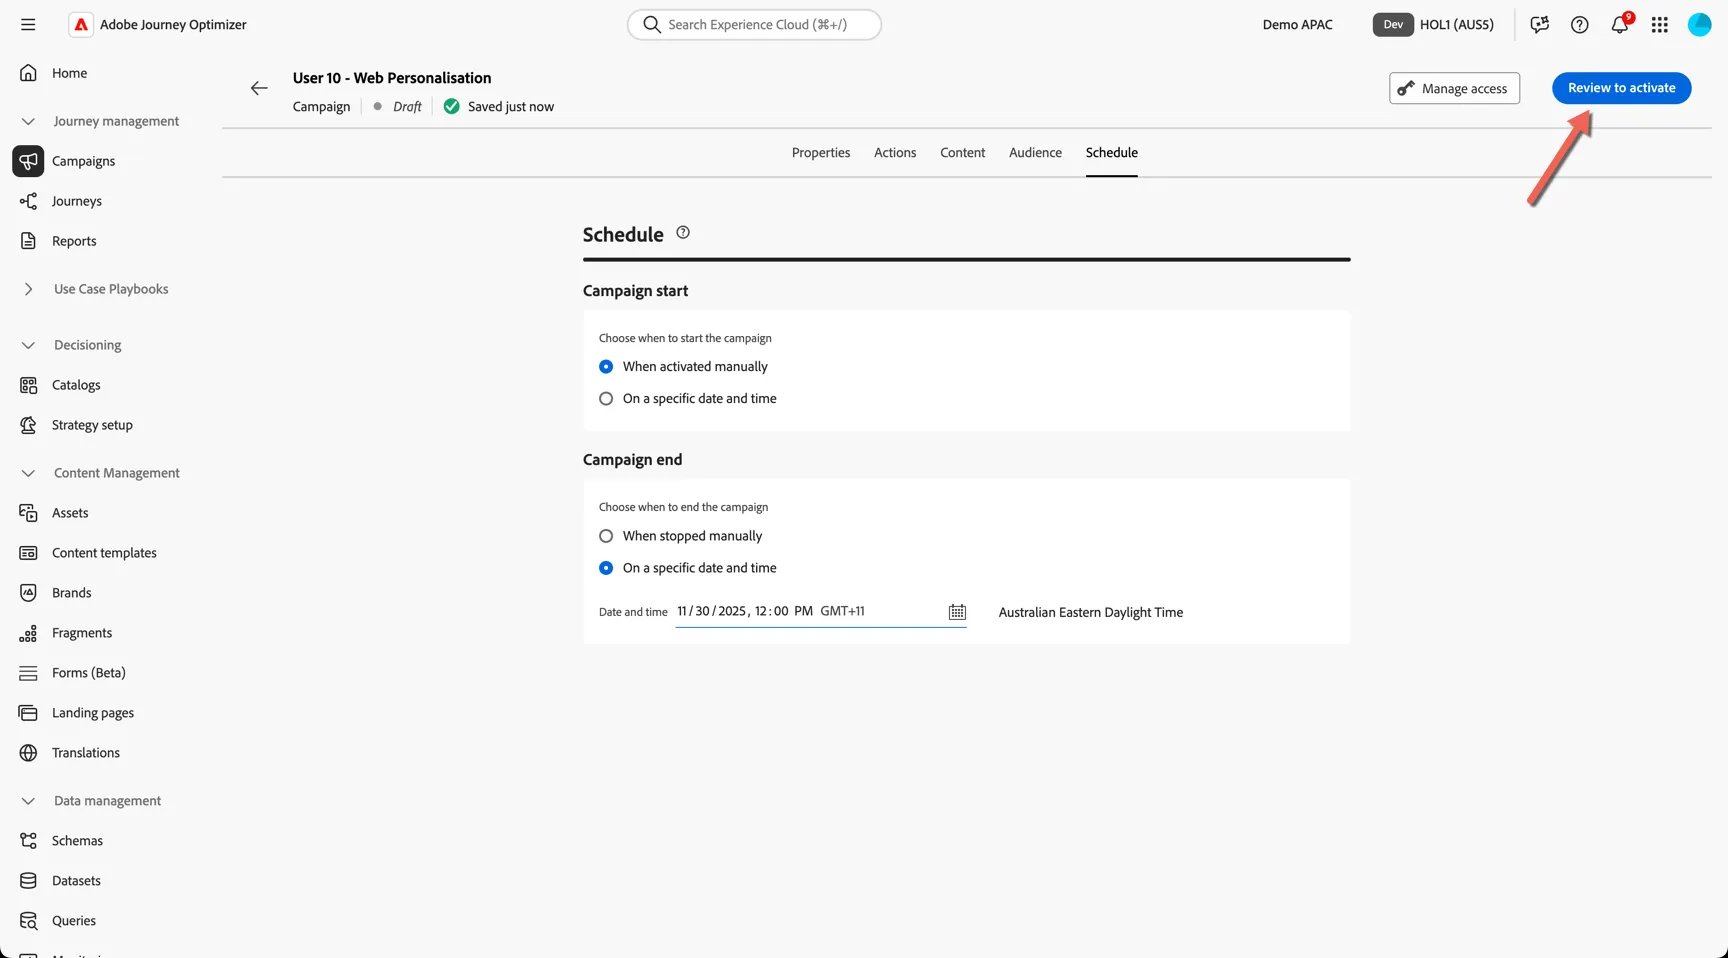Click the Search Experience Cloud field
Screen dimensions: 1728x958
(x=754, y=24)
